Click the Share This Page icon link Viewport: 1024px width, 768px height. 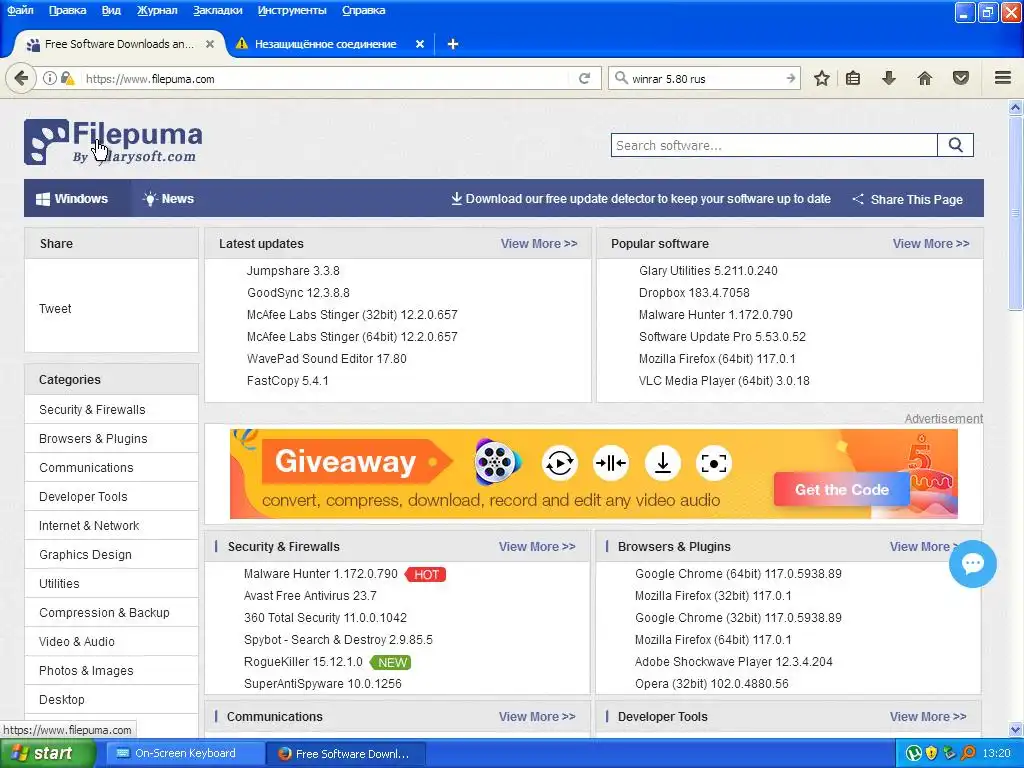point(907,199)
